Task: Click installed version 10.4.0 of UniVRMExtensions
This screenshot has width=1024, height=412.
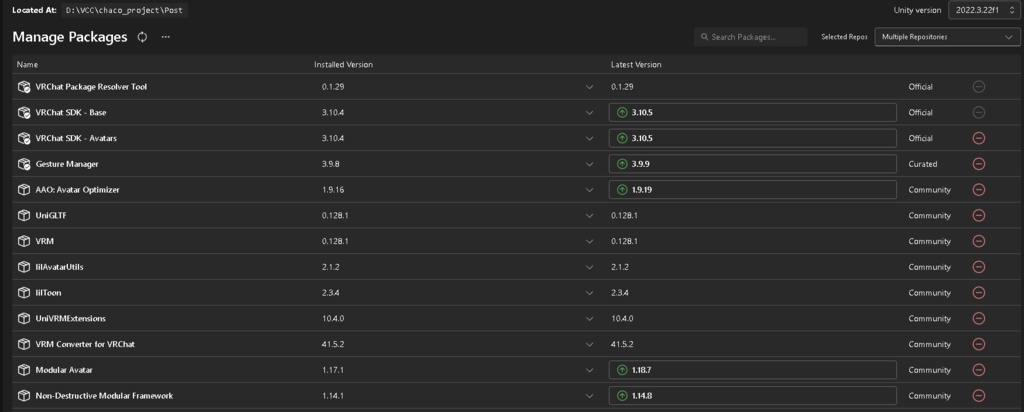Action: pos(333,319)
